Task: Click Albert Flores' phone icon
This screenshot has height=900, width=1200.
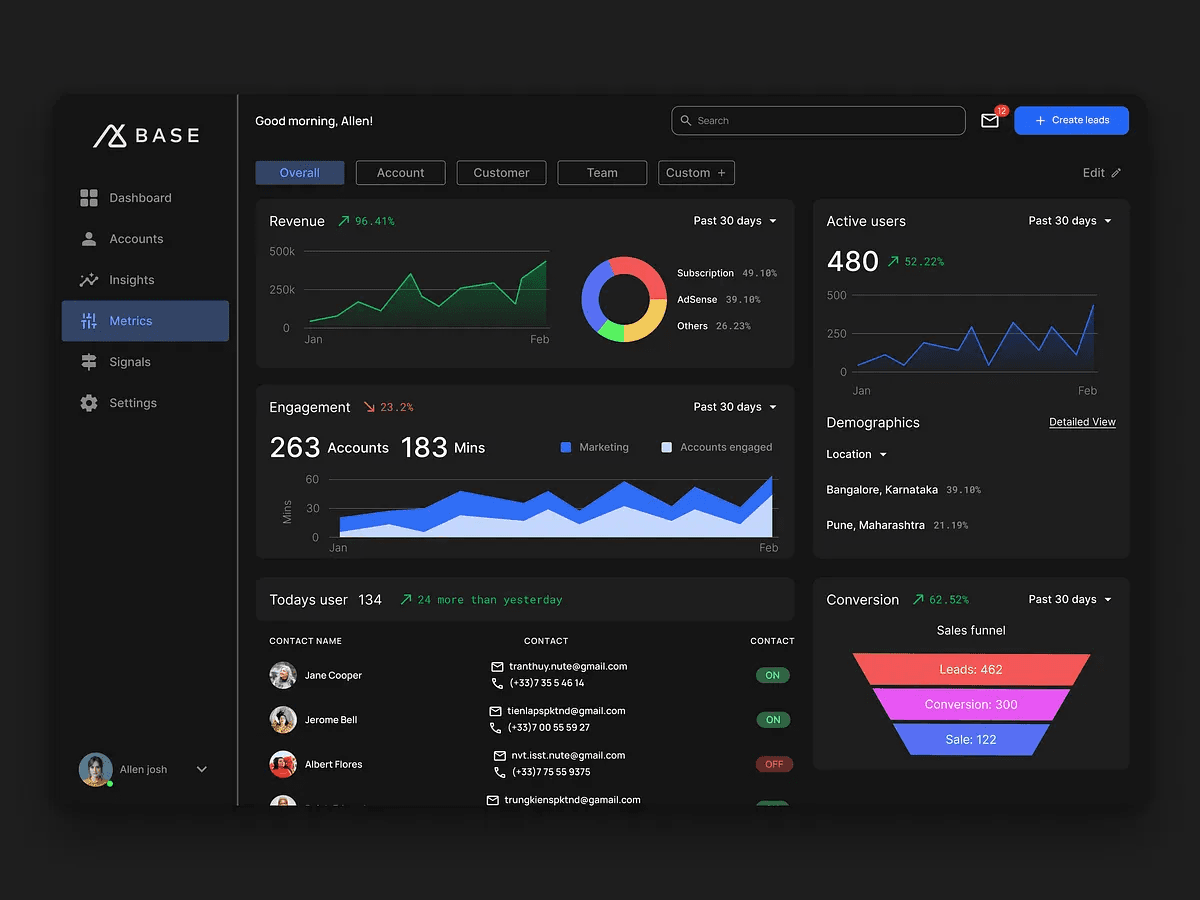Action: [500, 772]
